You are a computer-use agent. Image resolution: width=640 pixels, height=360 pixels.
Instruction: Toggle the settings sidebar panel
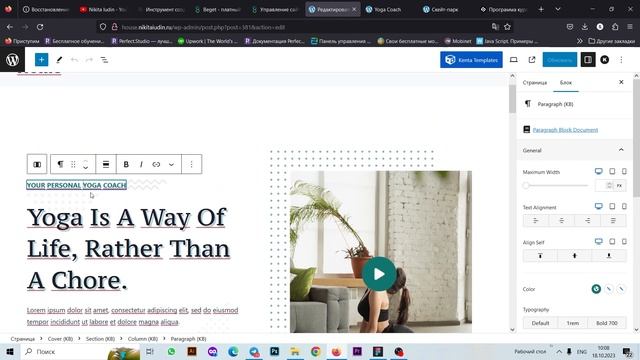click(x=588, y=60)
